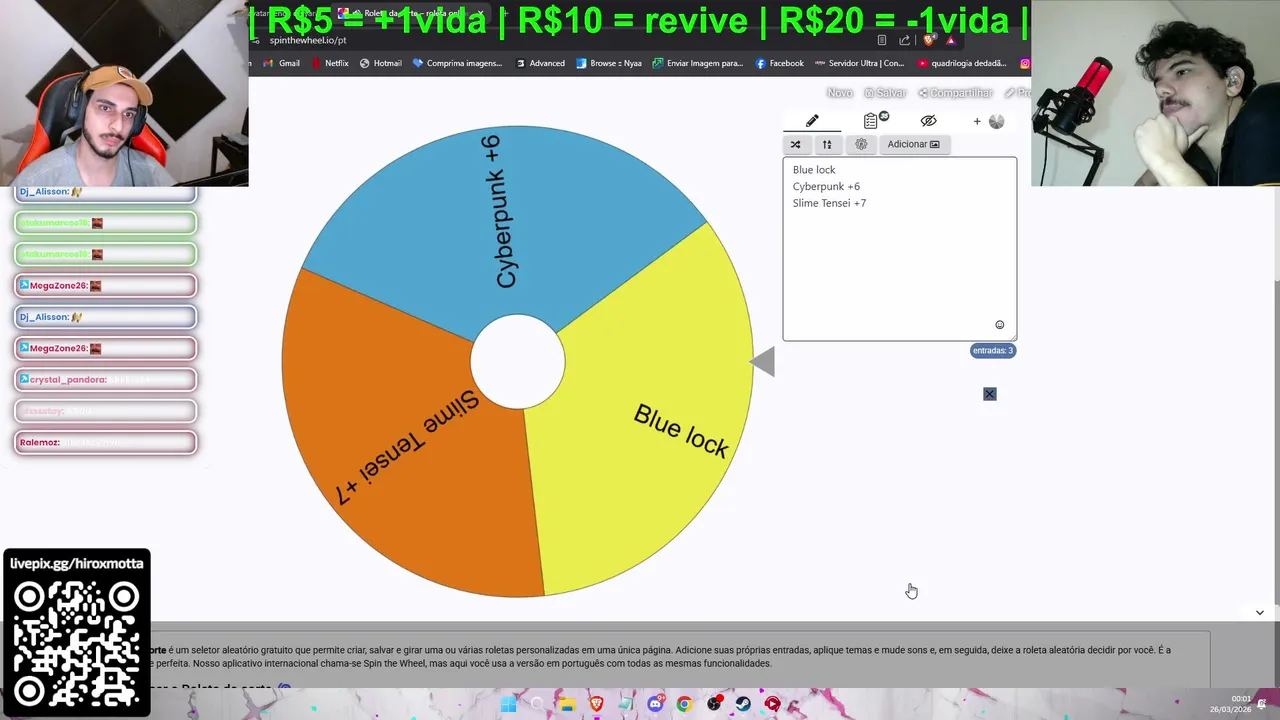Sort the entries alphabetically
1280x720 pixels.
point(827,144)
